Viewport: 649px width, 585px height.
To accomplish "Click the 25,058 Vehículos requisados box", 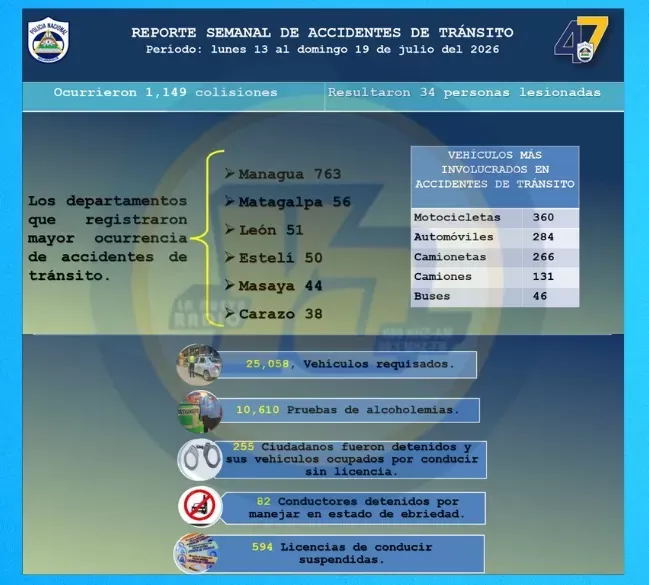I will [347, 365].
